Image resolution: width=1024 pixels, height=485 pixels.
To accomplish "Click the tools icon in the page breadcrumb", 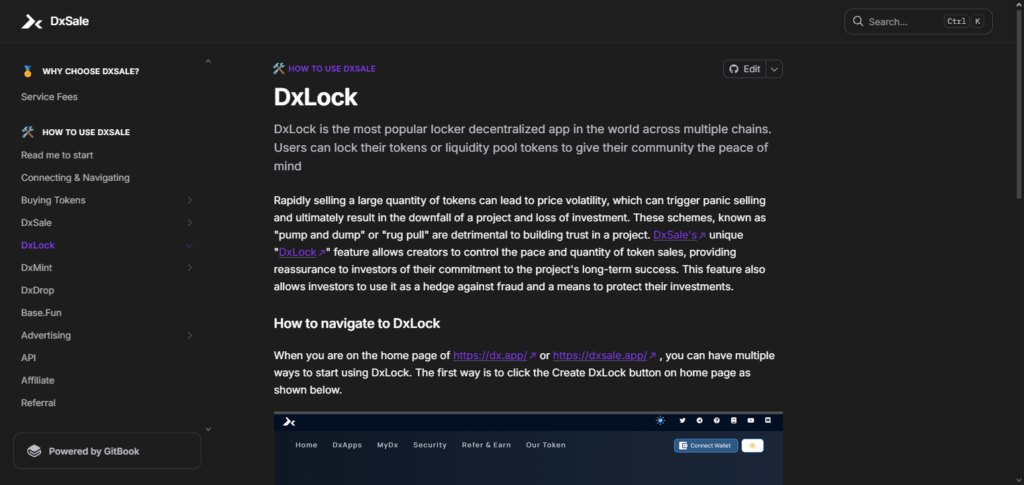I will click(279, 69).
